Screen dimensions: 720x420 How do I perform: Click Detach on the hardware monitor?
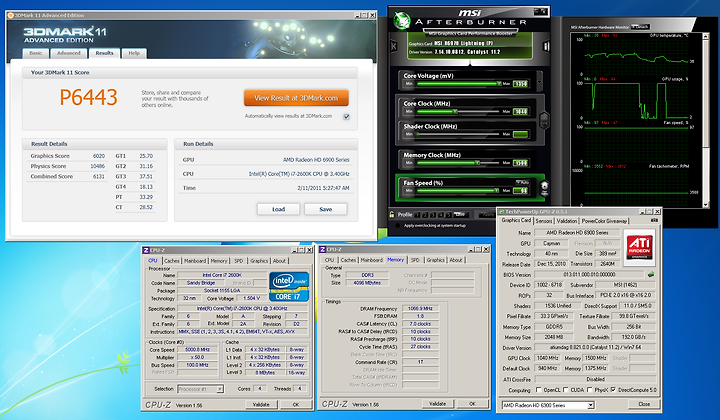pyautogui.click(x=641, y=27)
